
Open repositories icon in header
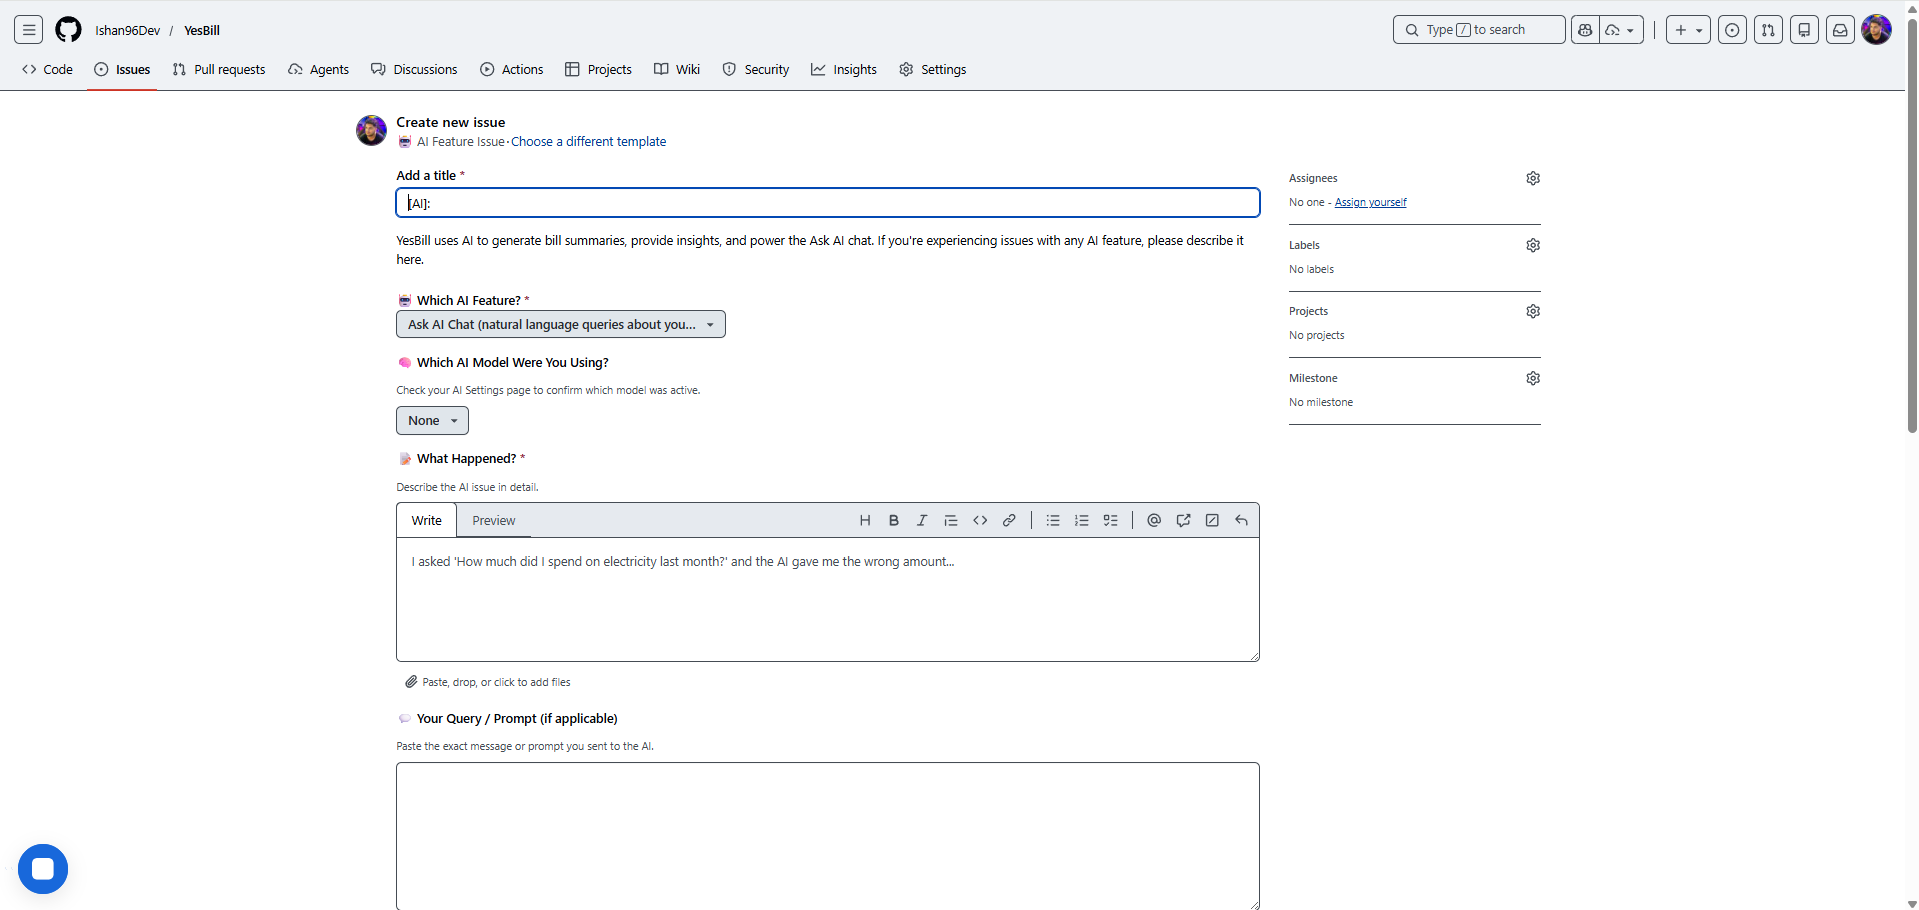[x=1804, y=30]
